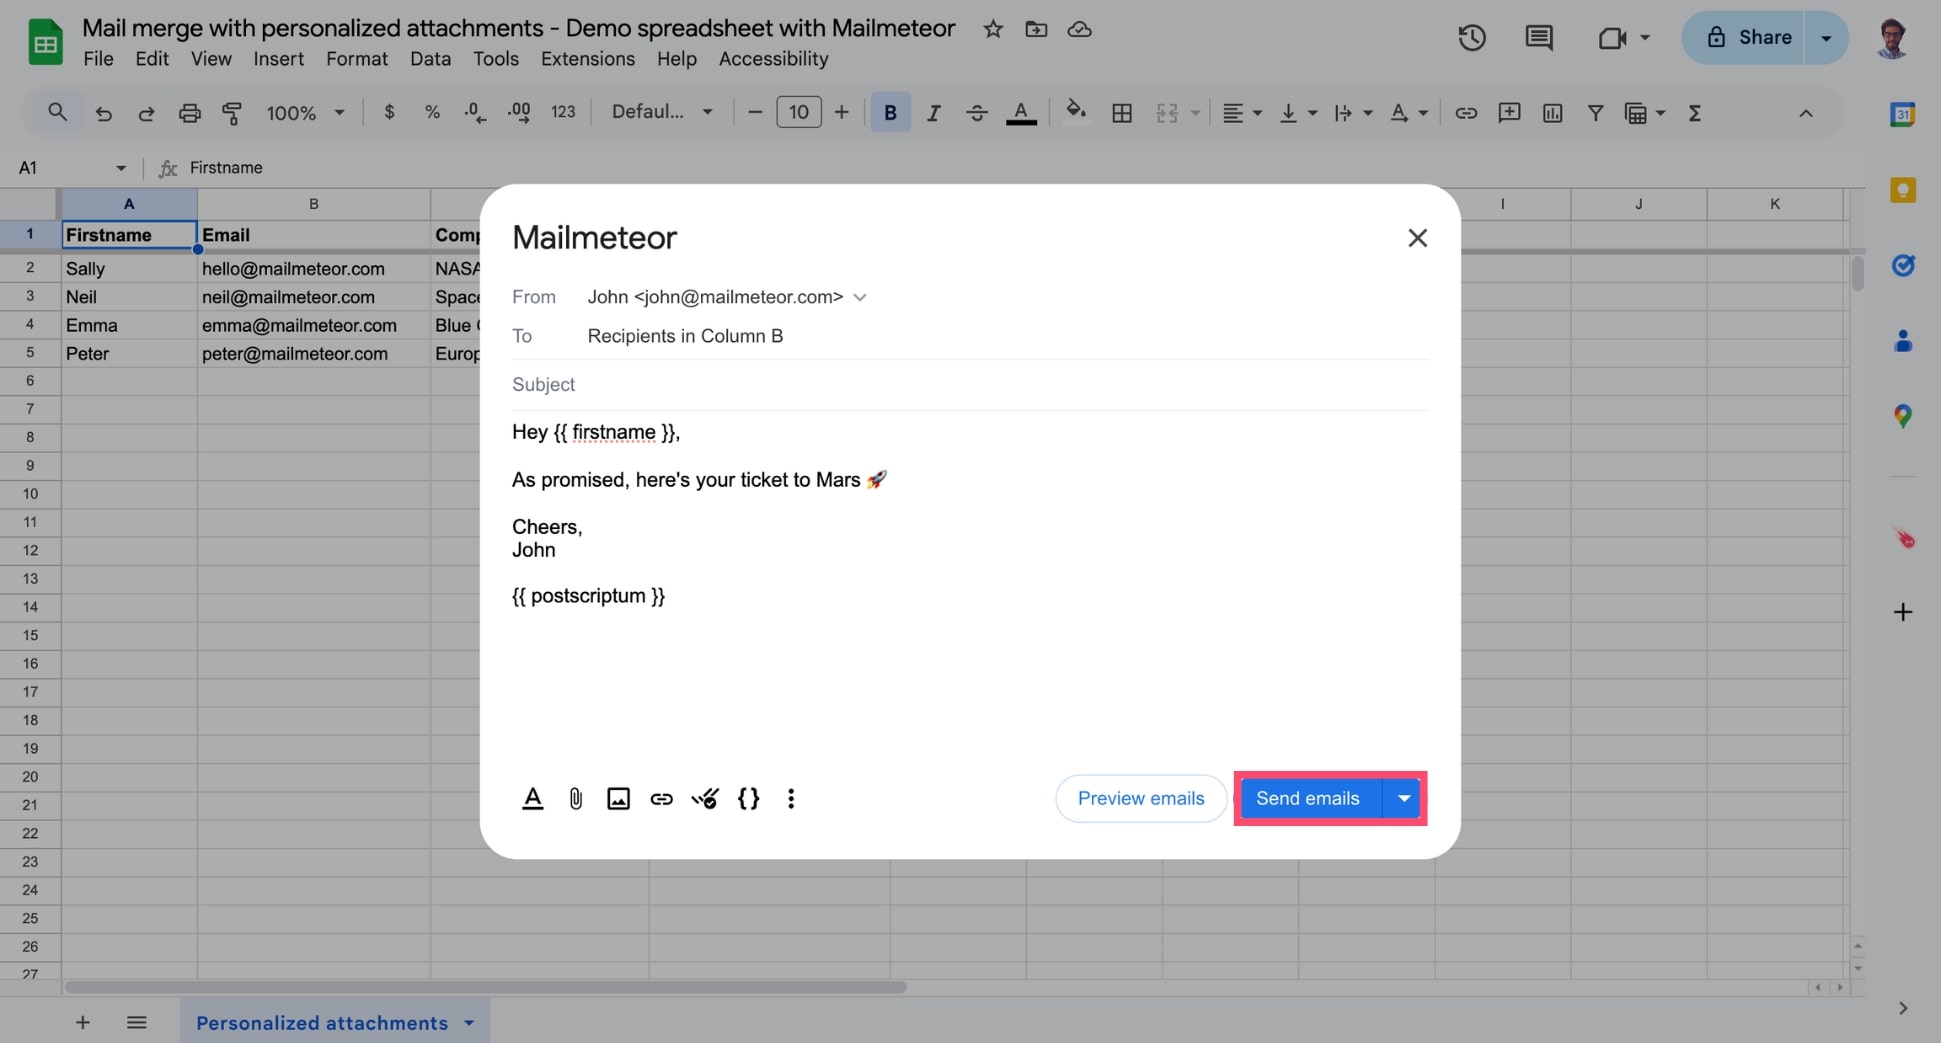This screenshot has height=1043, width=1941.
Task: Open comments history icon in header
Action: 1538,38
